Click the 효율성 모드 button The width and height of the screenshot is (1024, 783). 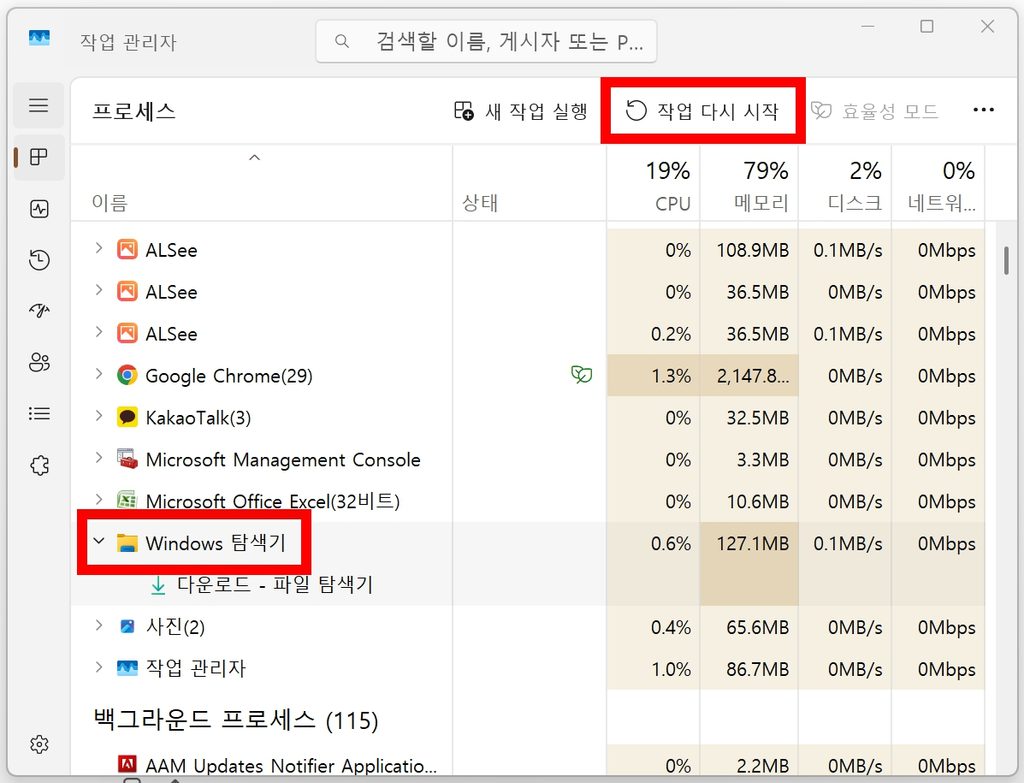[875, 110]
